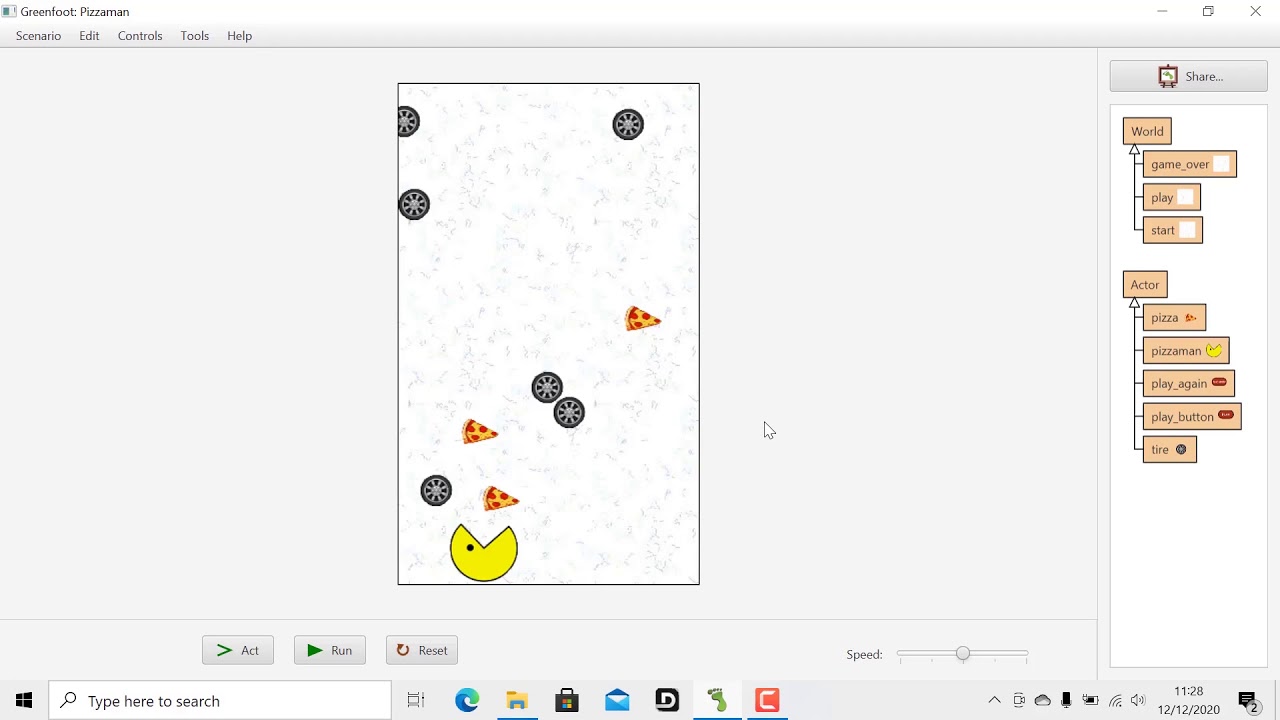Select the play_button actor class

pos(1192,417)
